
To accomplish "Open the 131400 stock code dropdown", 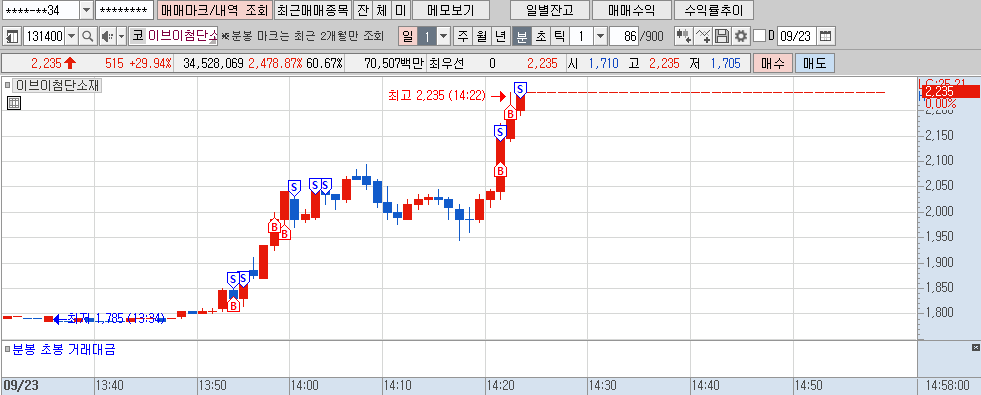I will pos(71,36).
